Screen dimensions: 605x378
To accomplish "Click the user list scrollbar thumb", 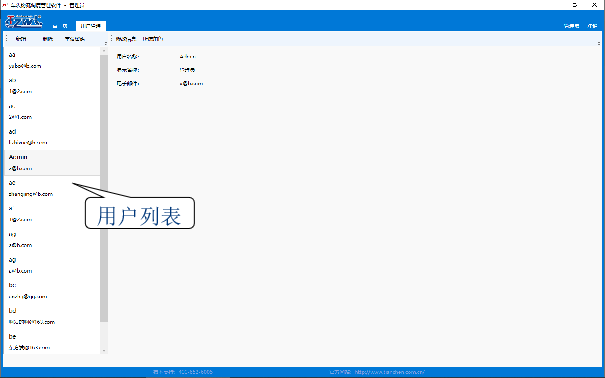I will [104, 188].
